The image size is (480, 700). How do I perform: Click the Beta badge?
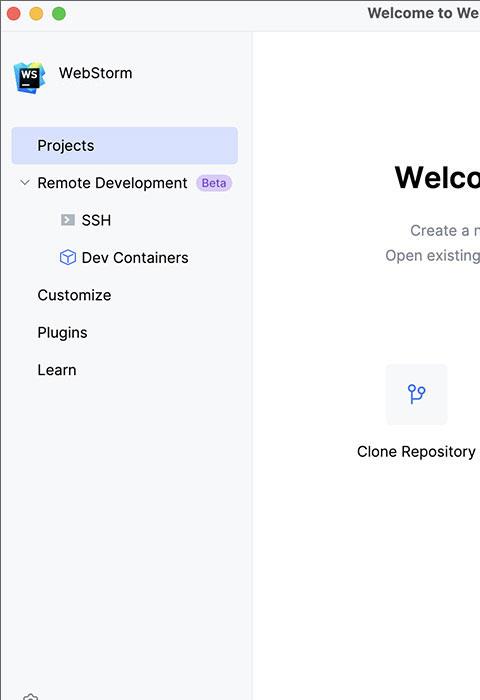point(214,183)
